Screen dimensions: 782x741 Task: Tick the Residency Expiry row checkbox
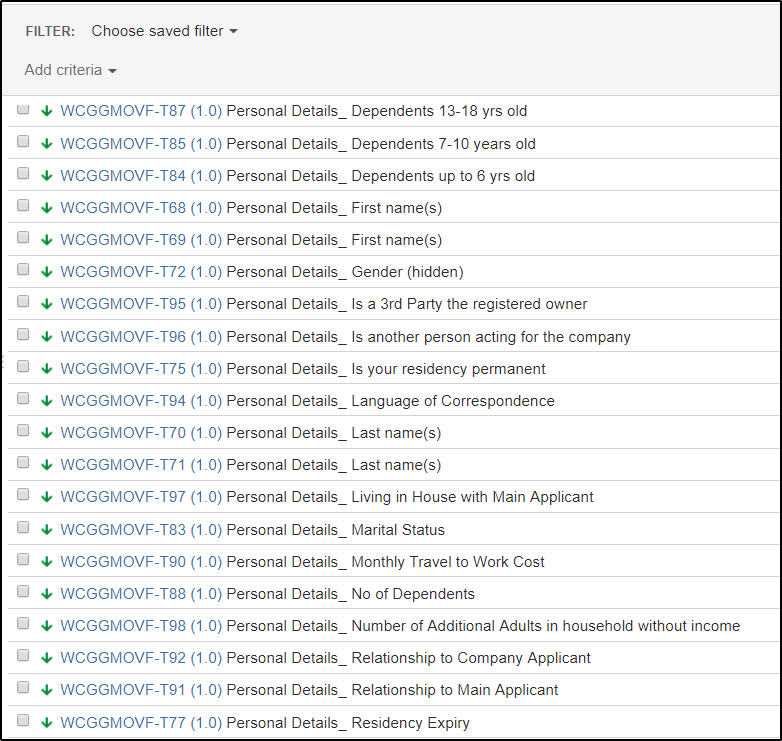tap(23, 721)
